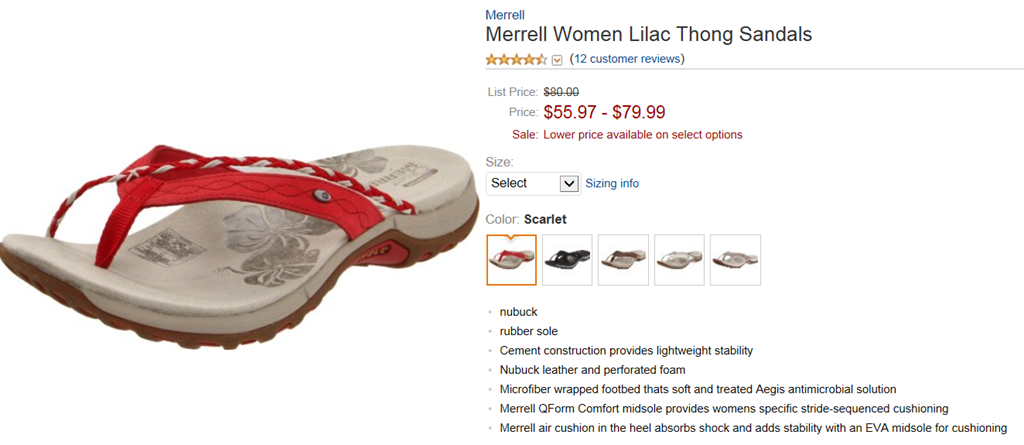This screenshot has width=1024, height=445.
Task: Open the Size Select dropdown
Action: pyautogui.click(x=533, y=183)
